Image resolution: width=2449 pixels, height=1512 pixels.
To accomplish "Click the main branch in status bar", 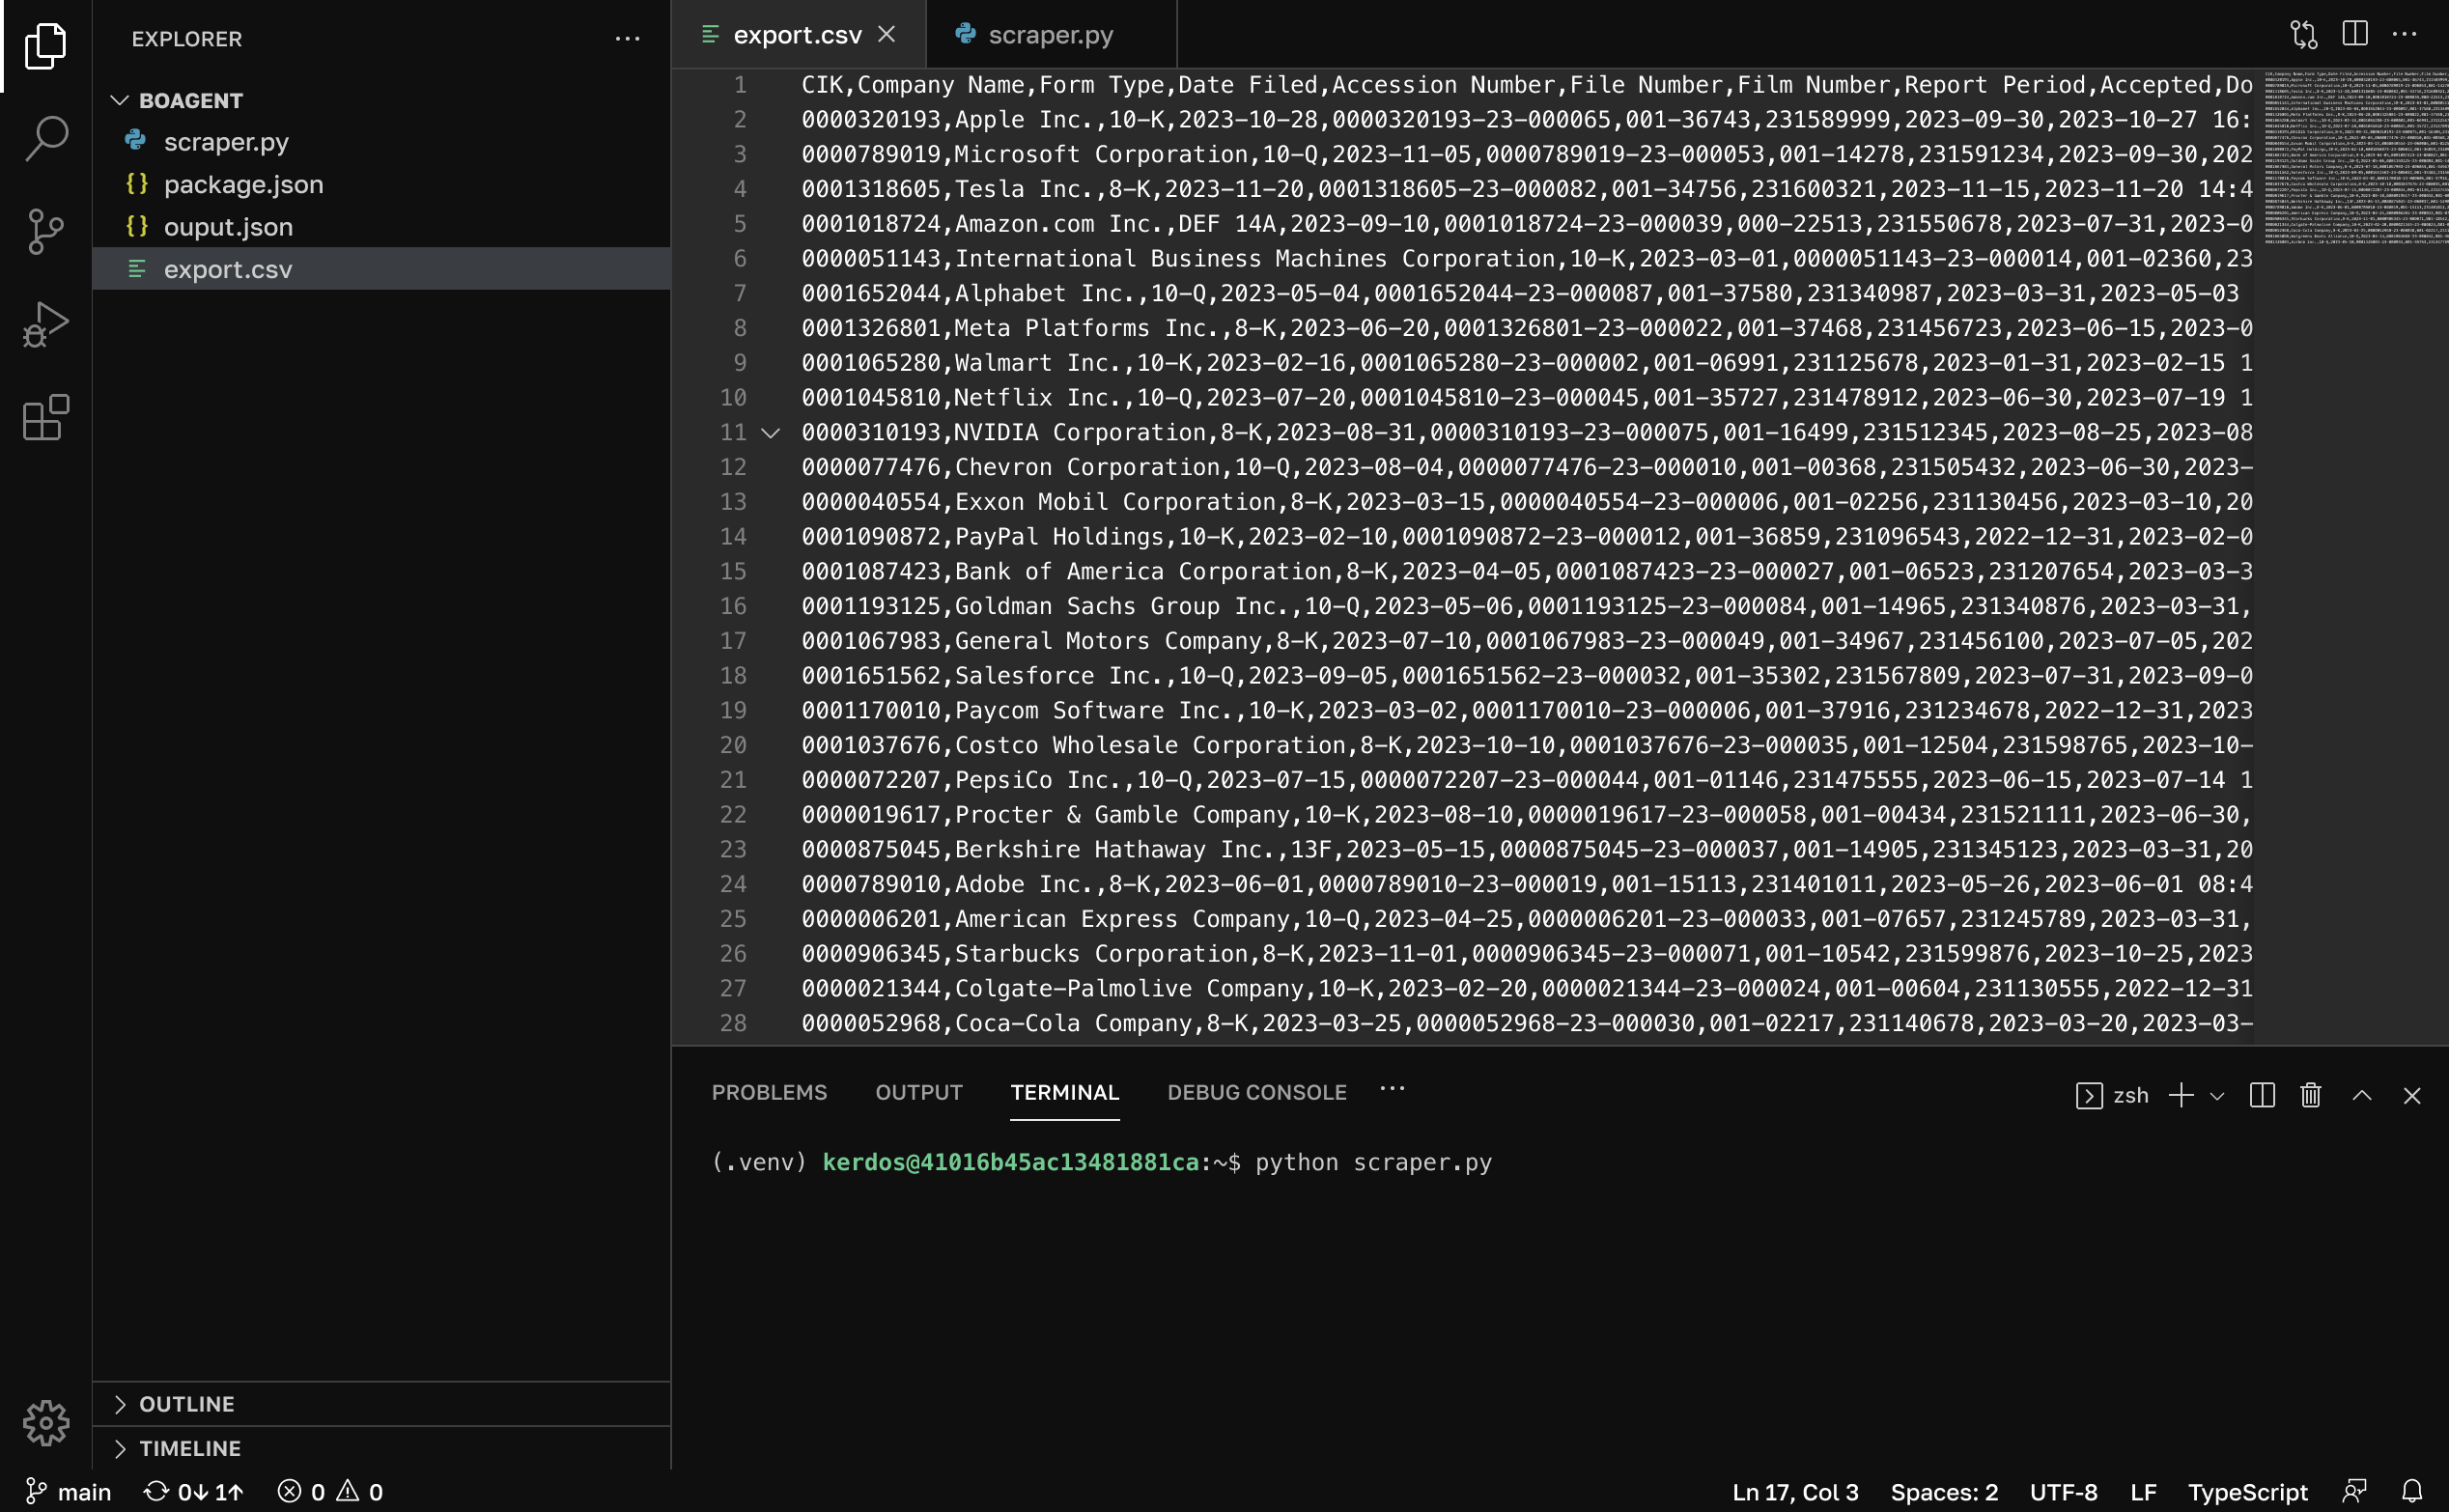I will point(68,1491).
